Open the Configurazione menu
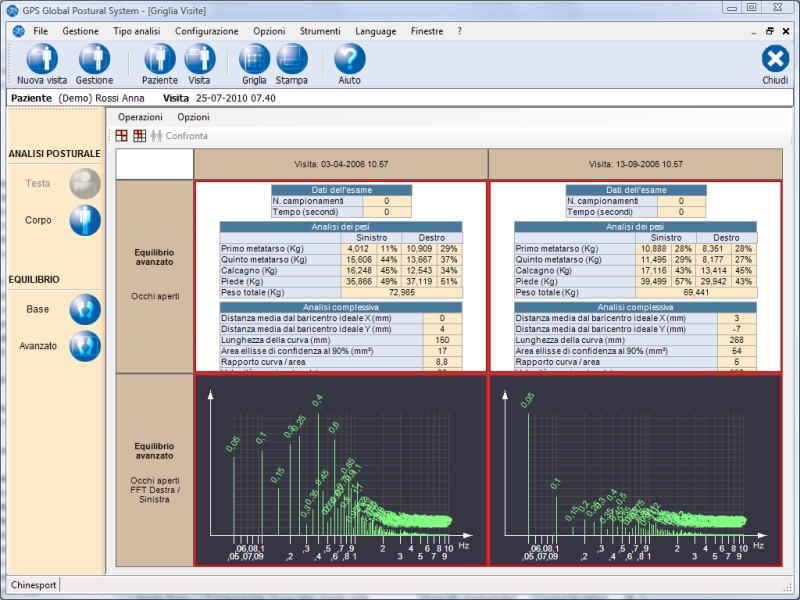800x600 pixels. point(207,31)
